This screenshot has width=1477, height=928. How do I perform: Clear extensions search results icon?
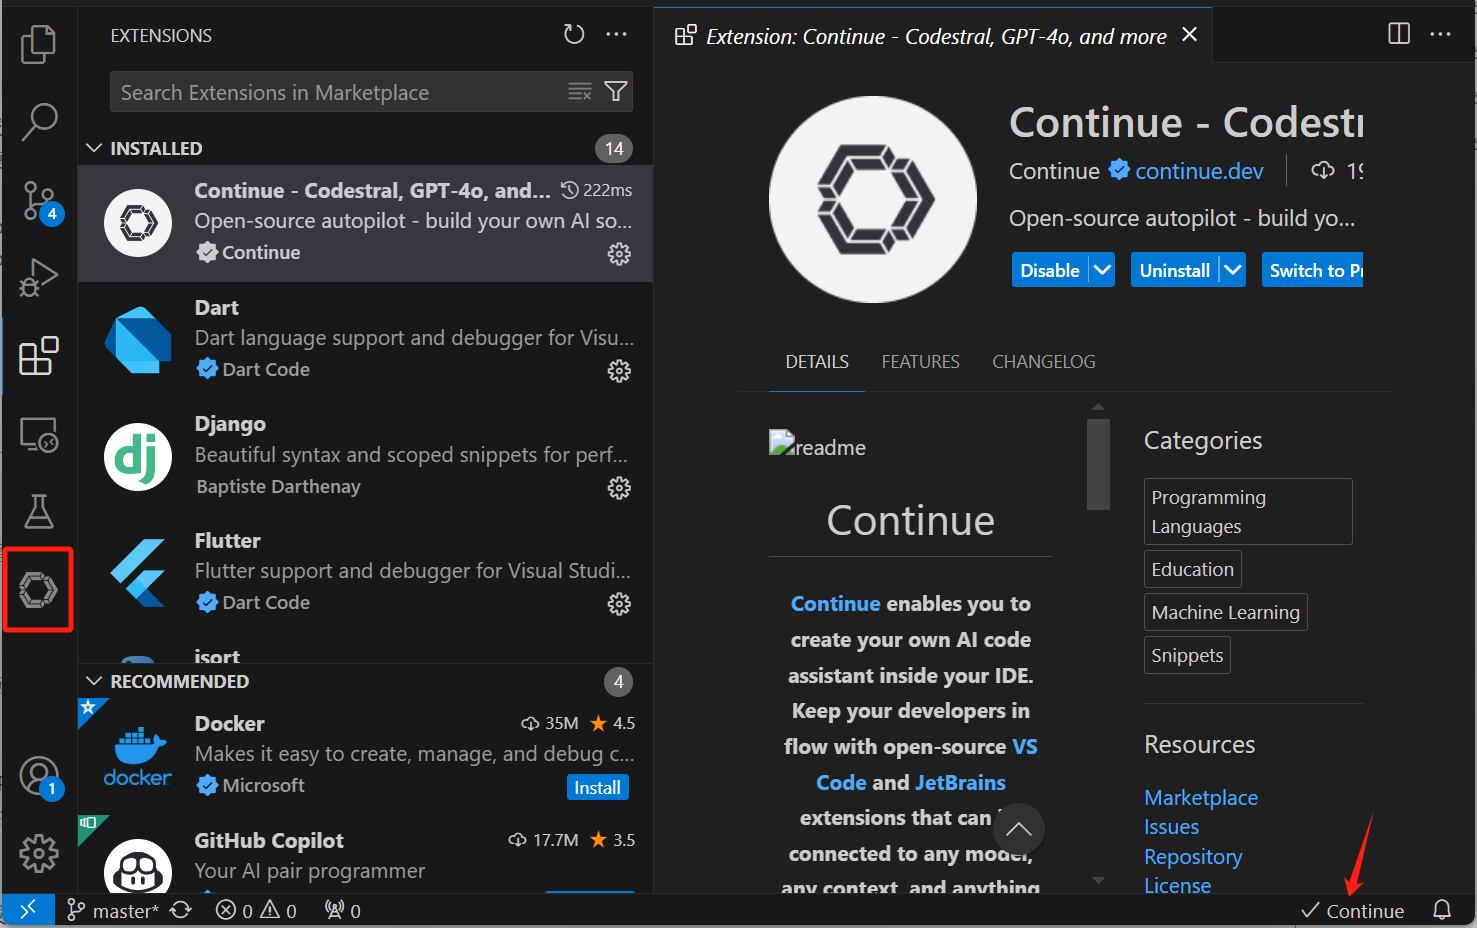[x=580, y=92]
